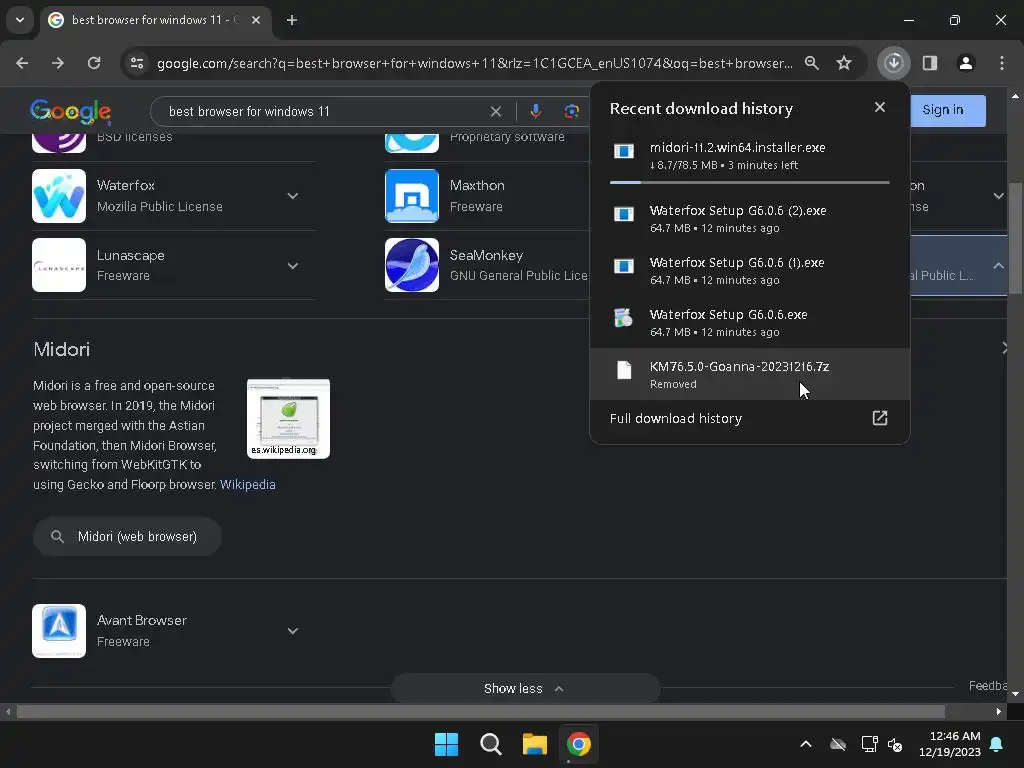Click the Chrome taskbar icon
Screen dimensions: 1024x768
tap(579, 744)
